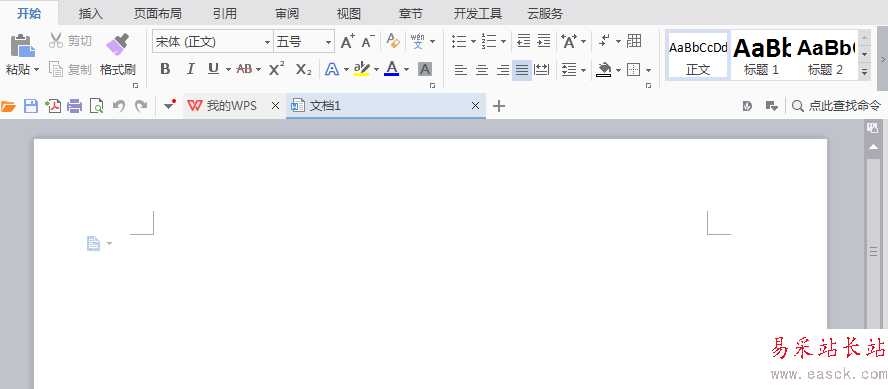Open the 审阅 (Review) tab
Screen dimensions: 888x389
click(287, 14)
